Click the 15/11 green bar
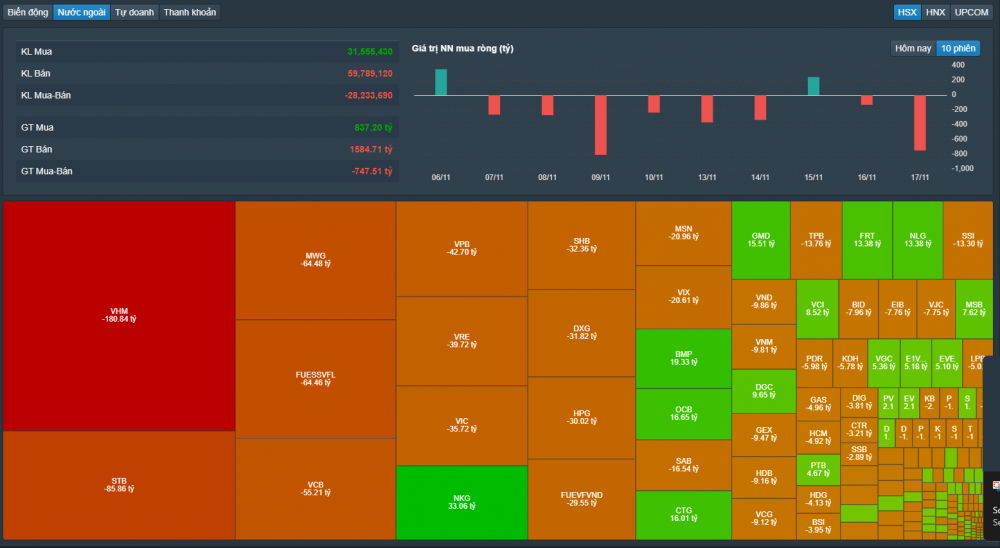1000x548 pixels. point(813,86)
